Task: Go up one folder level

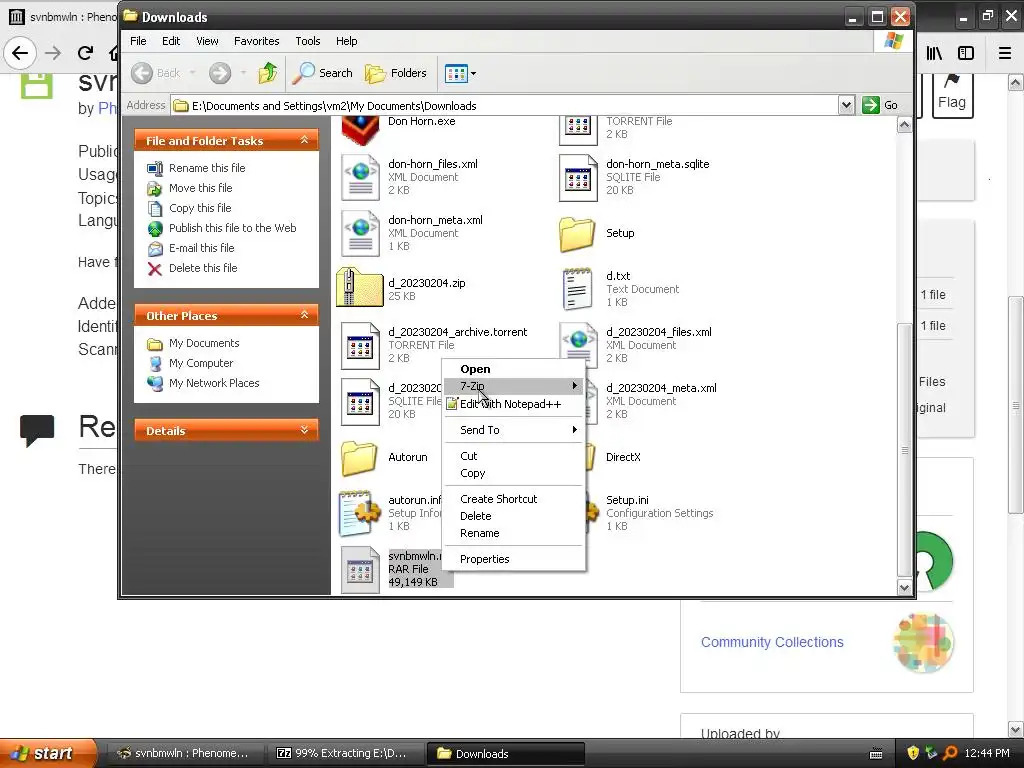Action: (268, 73)
